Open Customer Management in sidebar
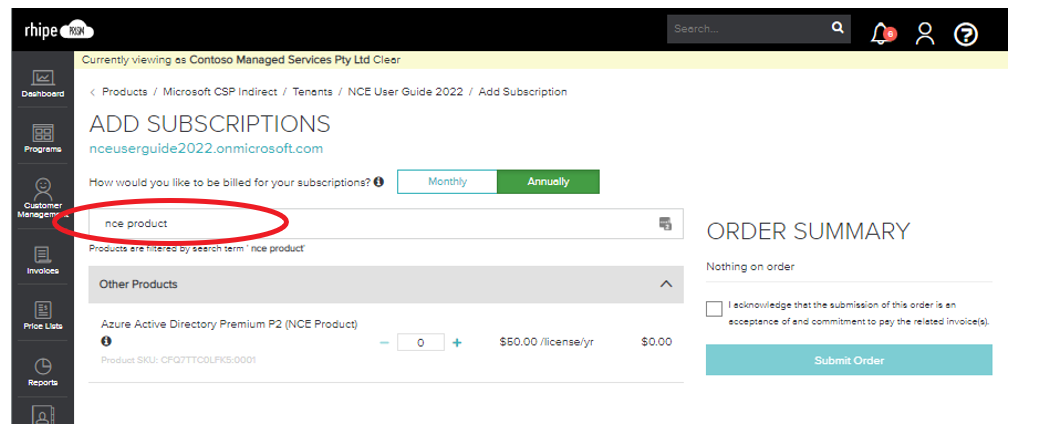The width and height of the screenshot is (1039, 433). point(43,198)
